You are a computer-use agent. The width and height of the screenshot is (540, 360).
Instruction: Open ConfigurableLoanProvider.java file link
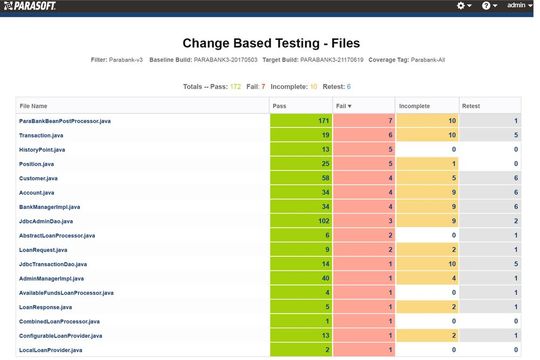pos(61,336)
